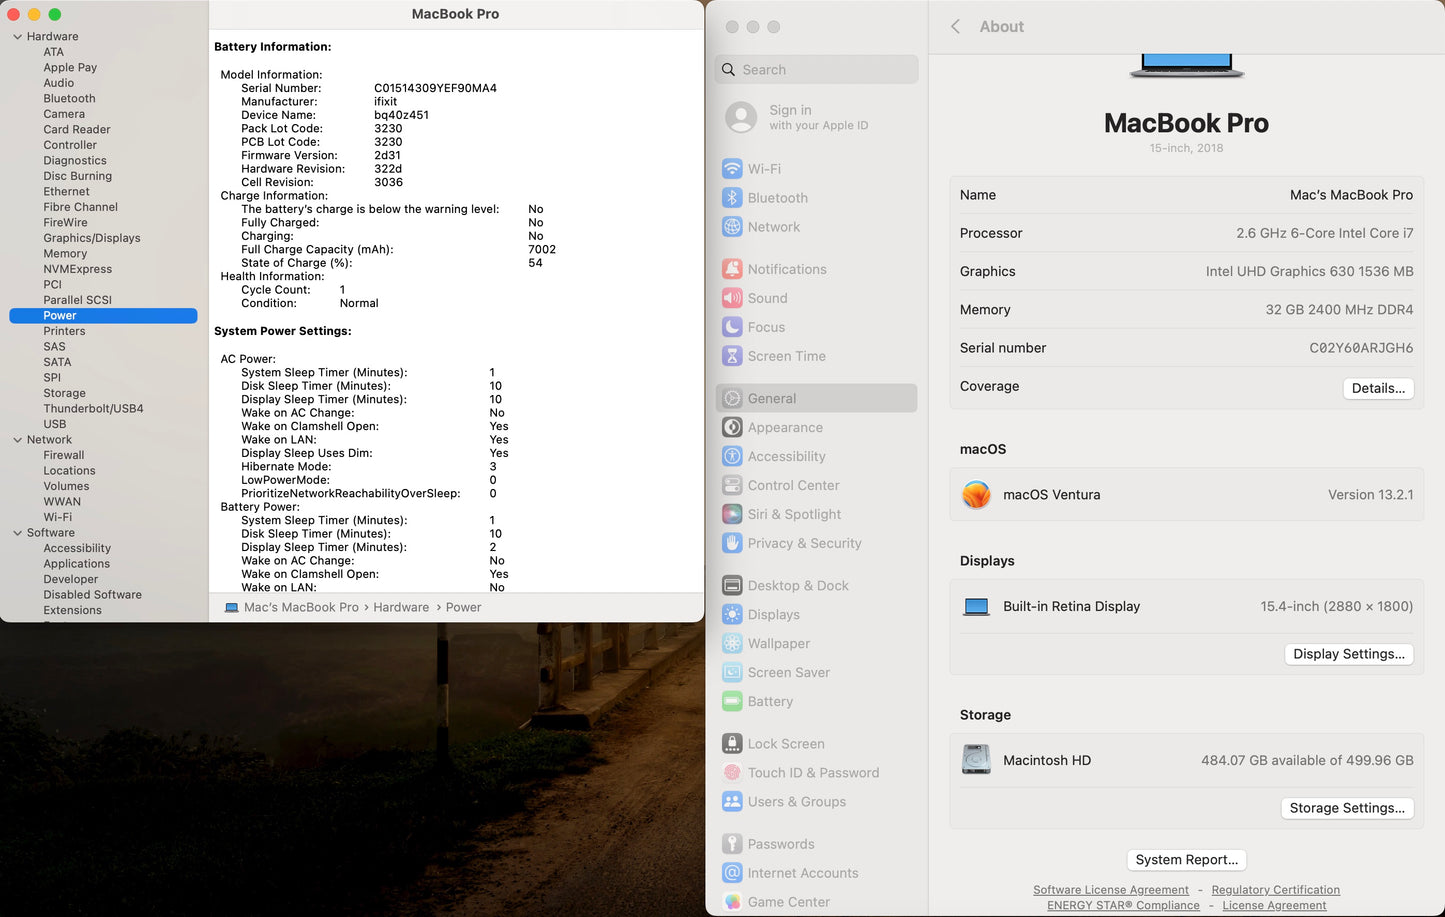Collapse the Software tree section

(17, 533)
